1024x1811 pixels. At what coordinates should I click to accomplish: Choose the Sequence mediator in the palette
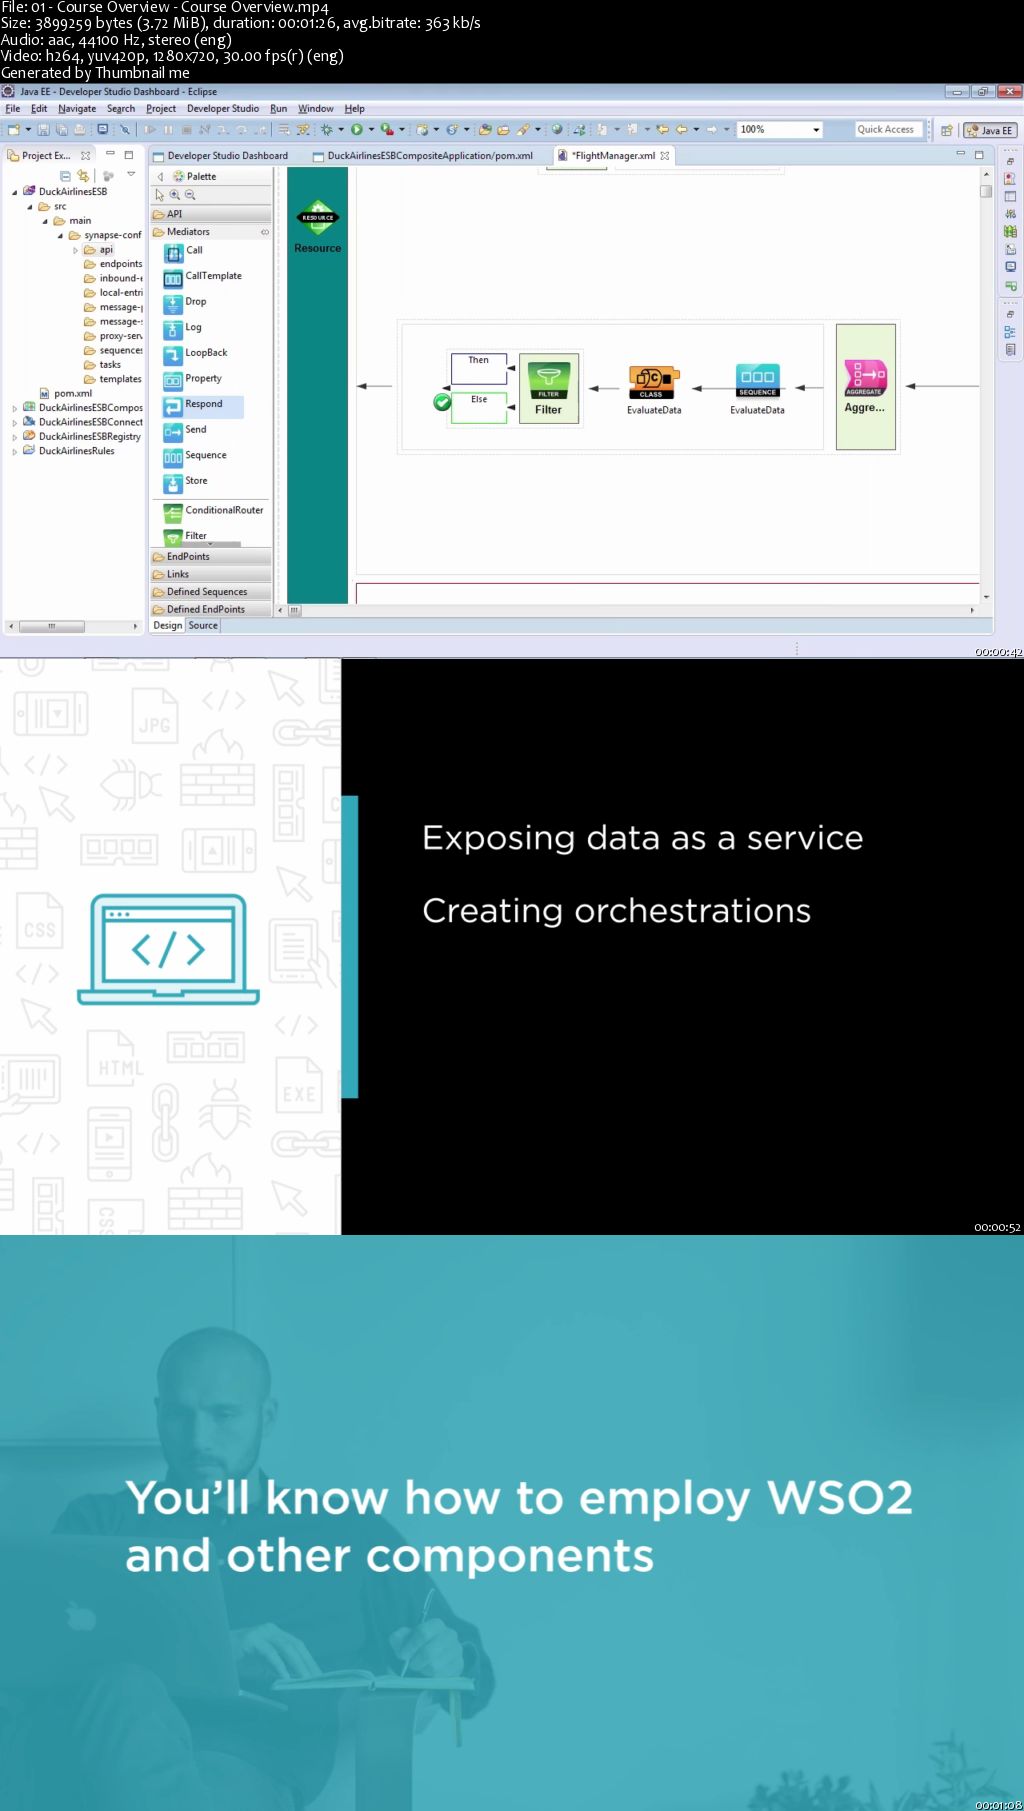pos(196,456)
